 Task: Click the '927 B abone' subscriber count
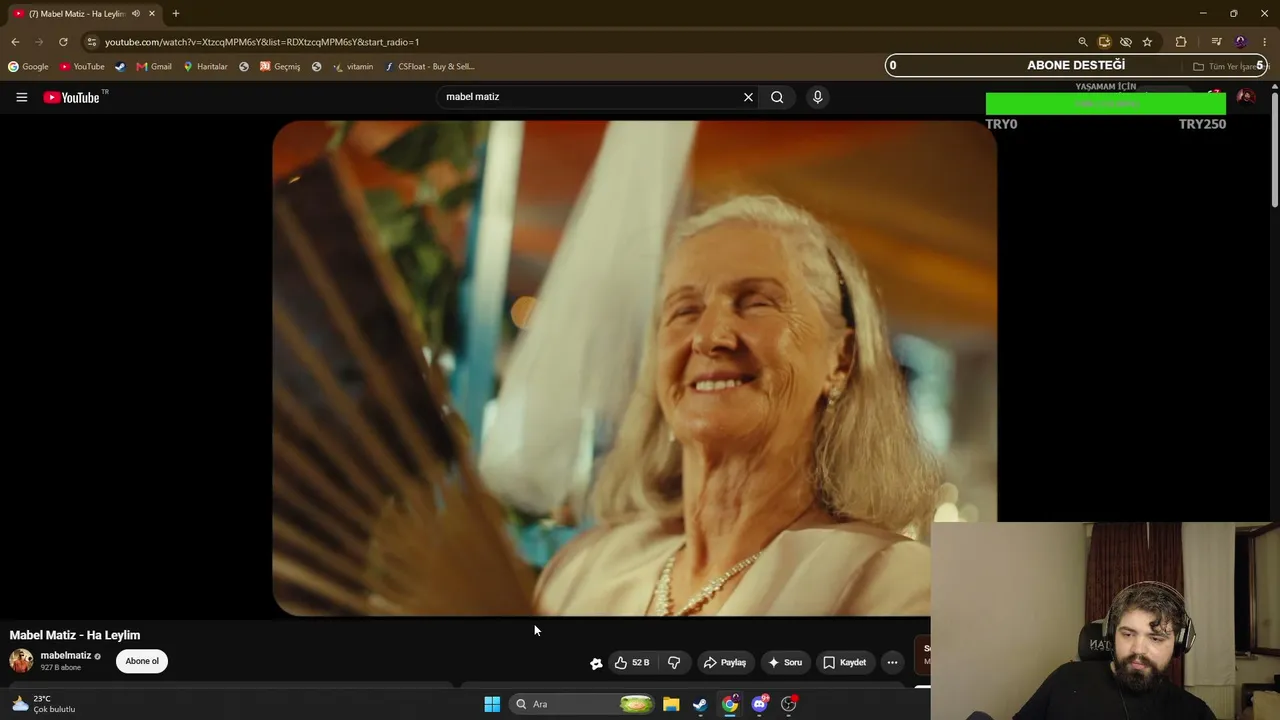click(x=61, y=668)
